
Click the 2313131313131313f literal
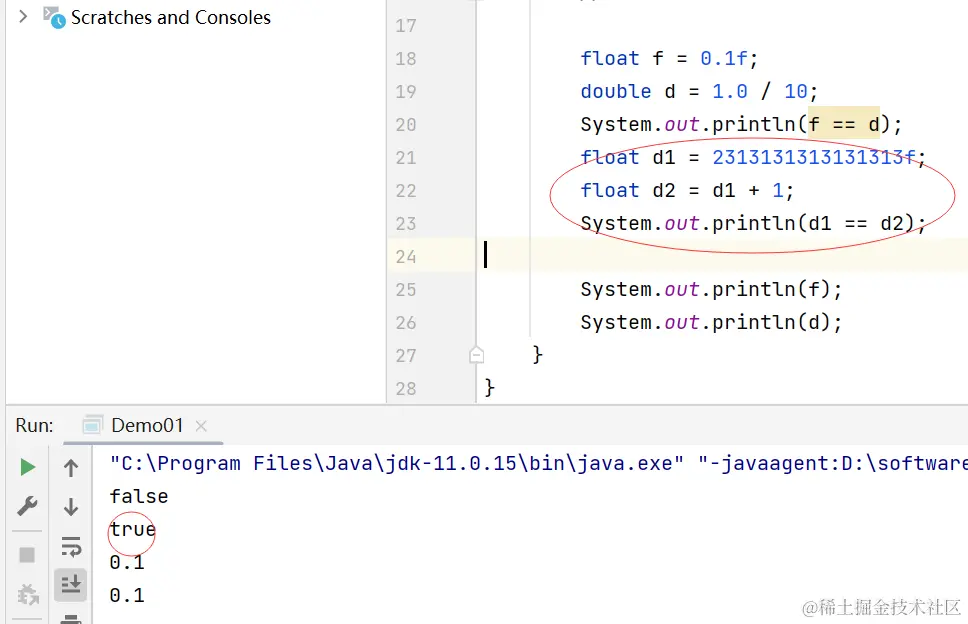pyautogui.click(x=814, y=157)
